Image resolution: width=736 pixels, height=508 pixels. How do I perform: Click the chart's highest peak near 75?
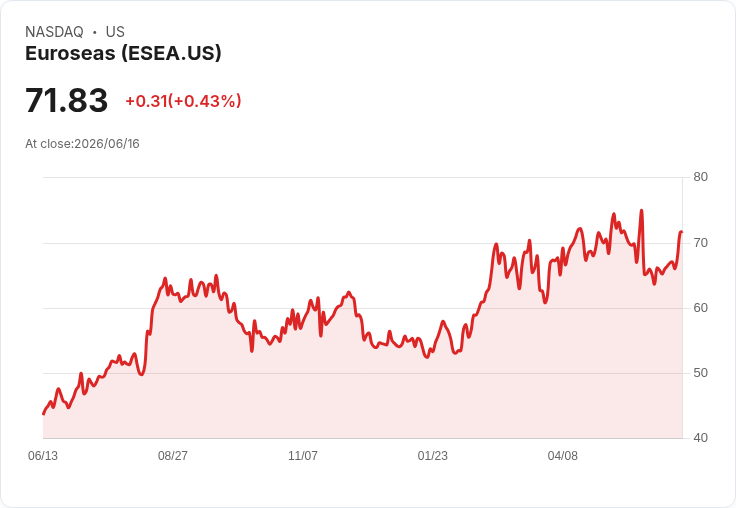point(641,211)
